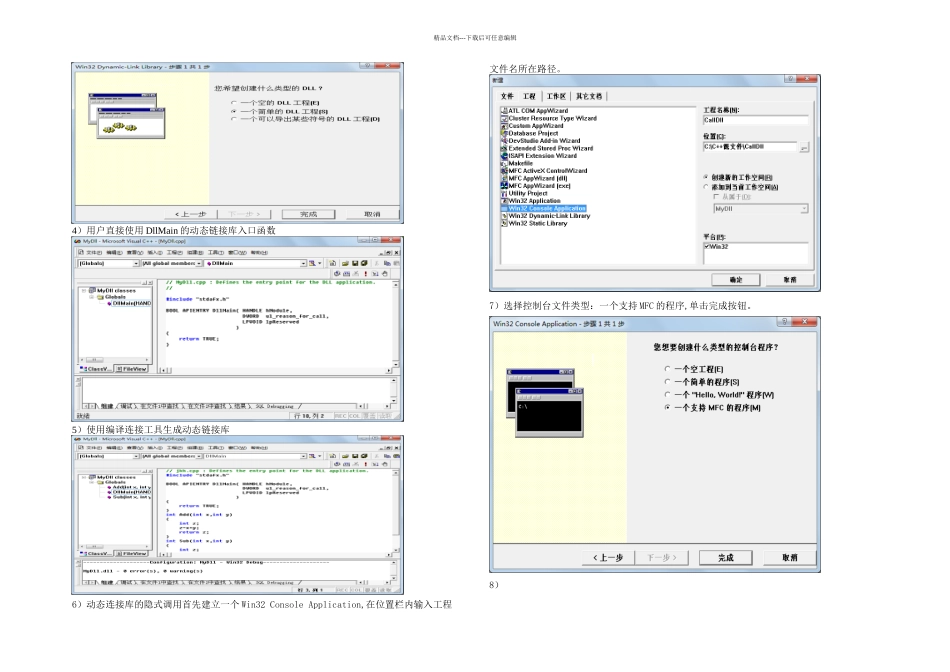Click 工程名称 field containing CallDll
950x672 pixels.
coord(756,120)
